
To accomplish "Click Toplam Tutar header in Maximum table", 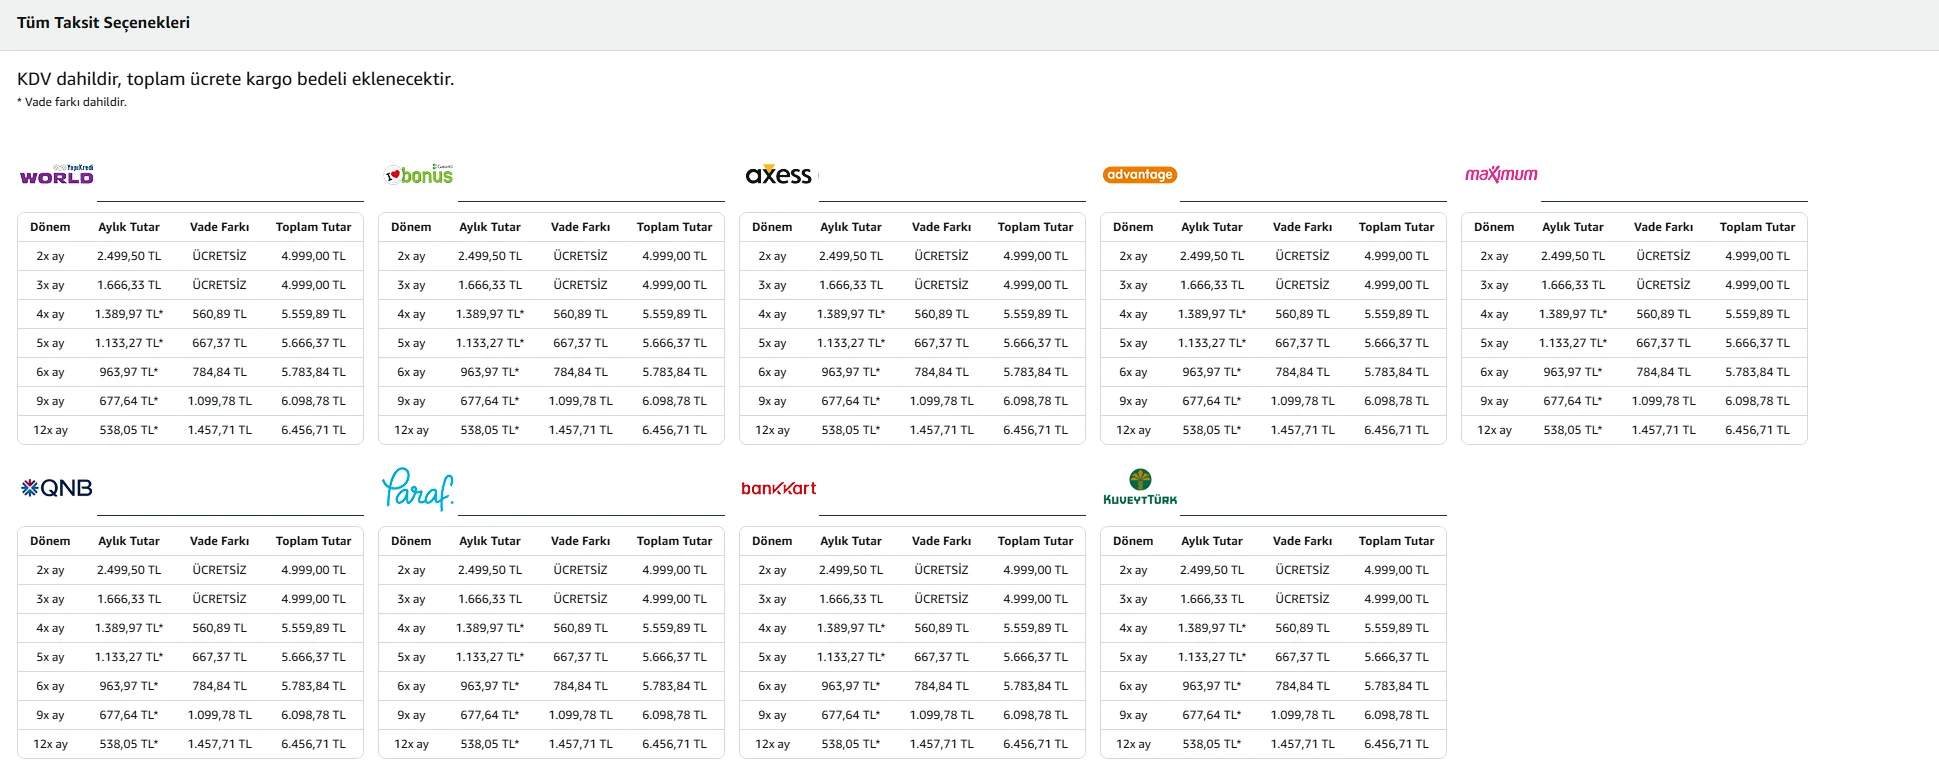I will tap(1757, 227).
